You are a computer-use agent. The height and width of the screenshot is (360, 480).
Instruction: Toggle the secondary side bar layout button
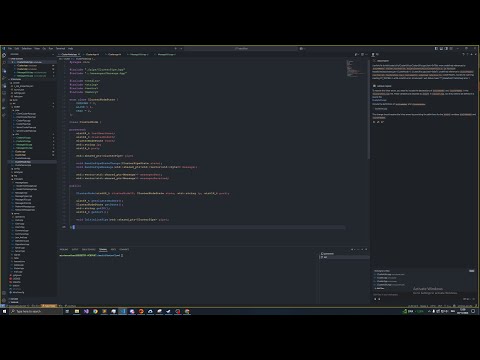tap(446, 49)
